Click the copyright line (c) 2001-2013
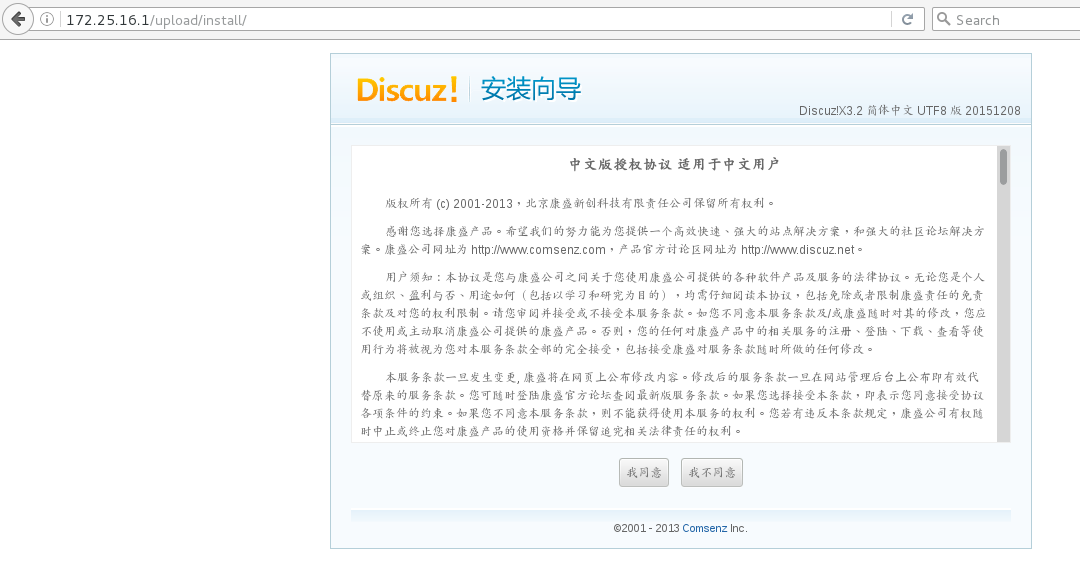This screenshot has width=1080, height=573. click(580, 203)
